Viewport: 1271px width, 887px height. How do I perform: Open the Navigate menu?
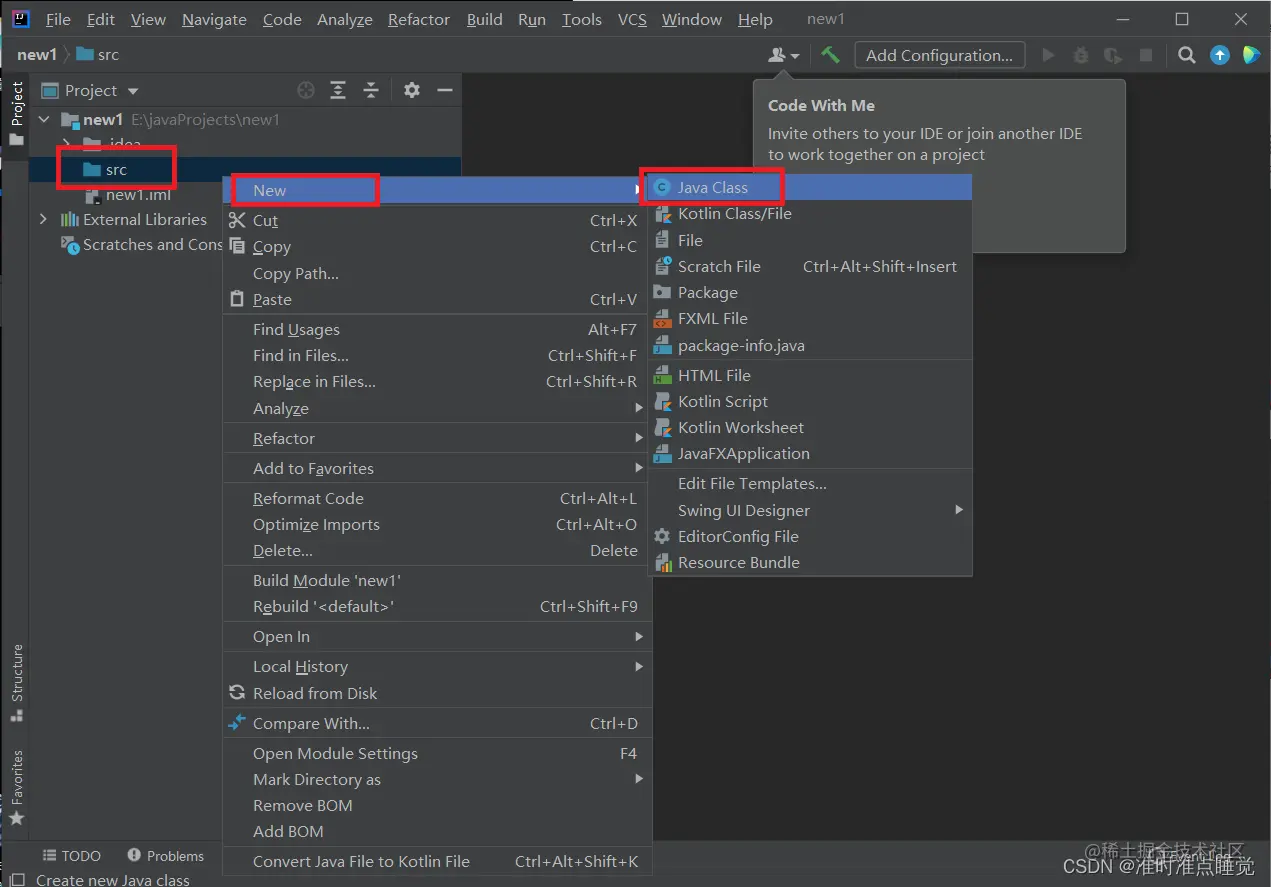click(x=214, y=19)
